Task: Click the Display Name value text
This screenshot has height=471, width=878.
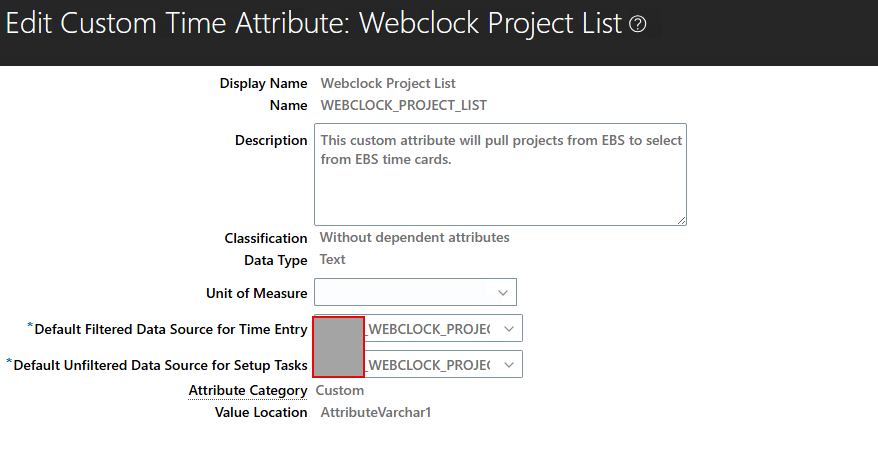Action: [388, 83]
